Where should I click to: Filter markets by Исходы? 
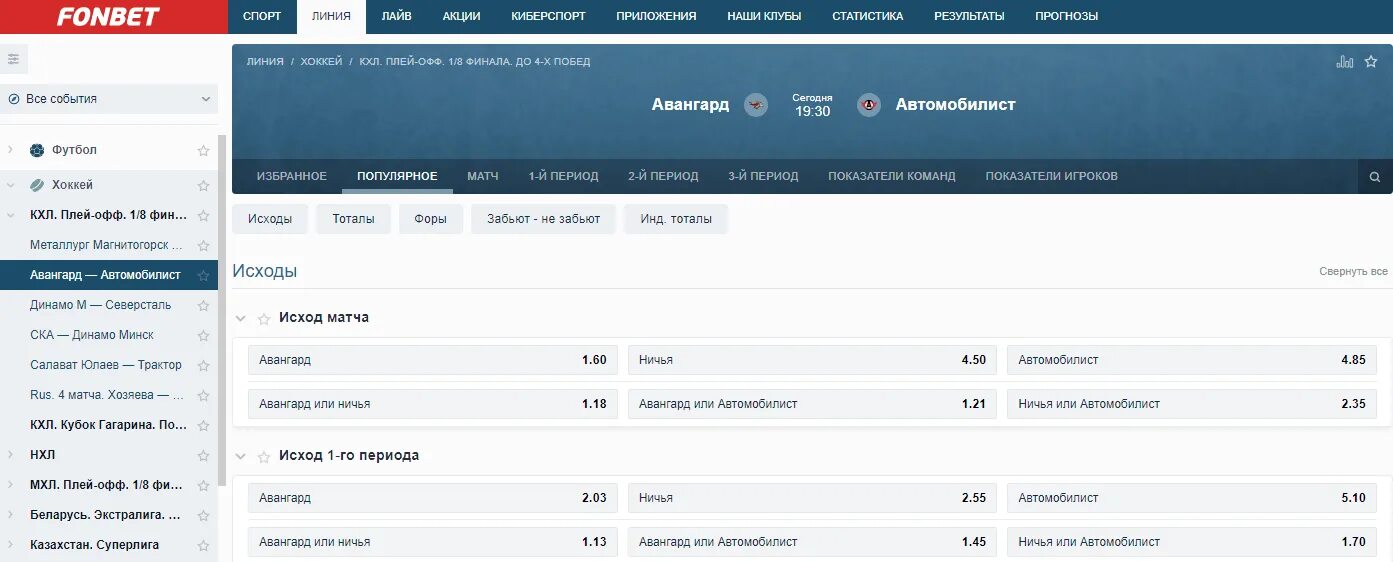tap(270, 219)
